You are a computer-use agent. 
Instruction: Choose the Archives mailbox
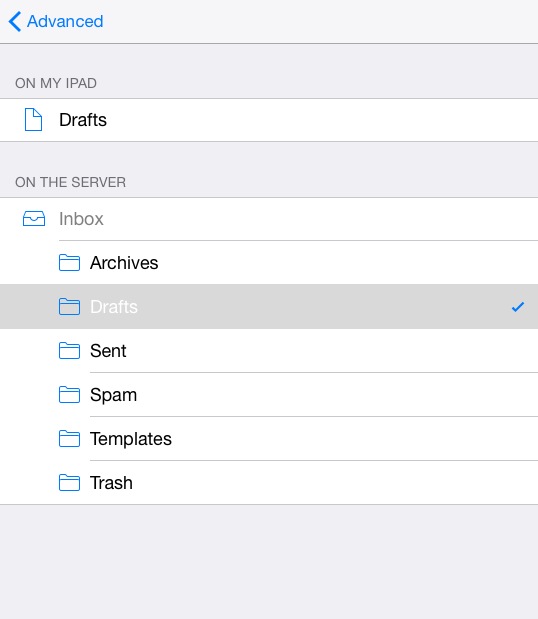click(269, 263)
